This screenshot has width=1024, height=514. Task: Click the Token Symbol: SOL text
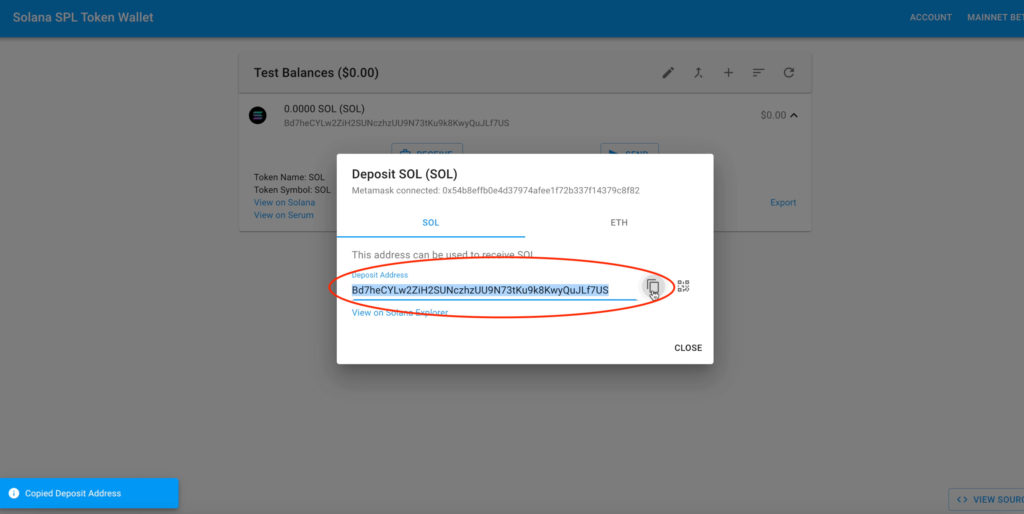293,190
